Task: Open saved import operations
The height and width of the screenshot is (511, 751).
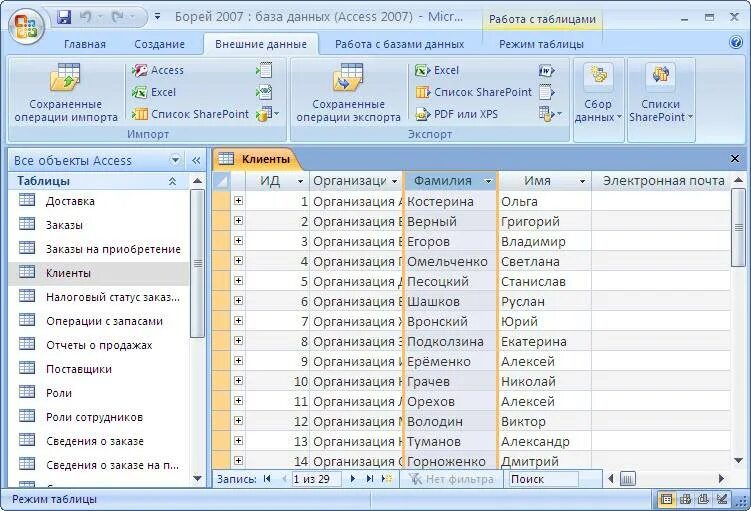Action: click(66, 93)
